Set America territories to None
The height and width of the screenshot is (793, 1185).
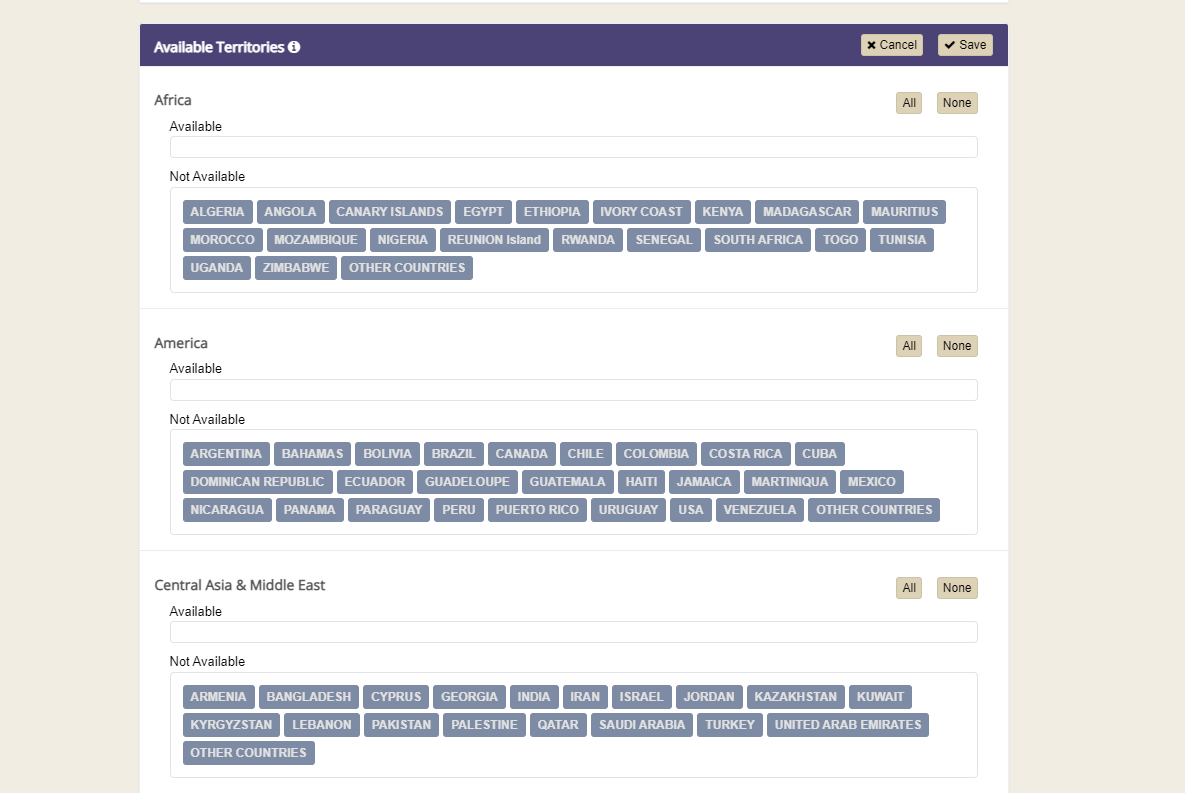coord(956,346)
